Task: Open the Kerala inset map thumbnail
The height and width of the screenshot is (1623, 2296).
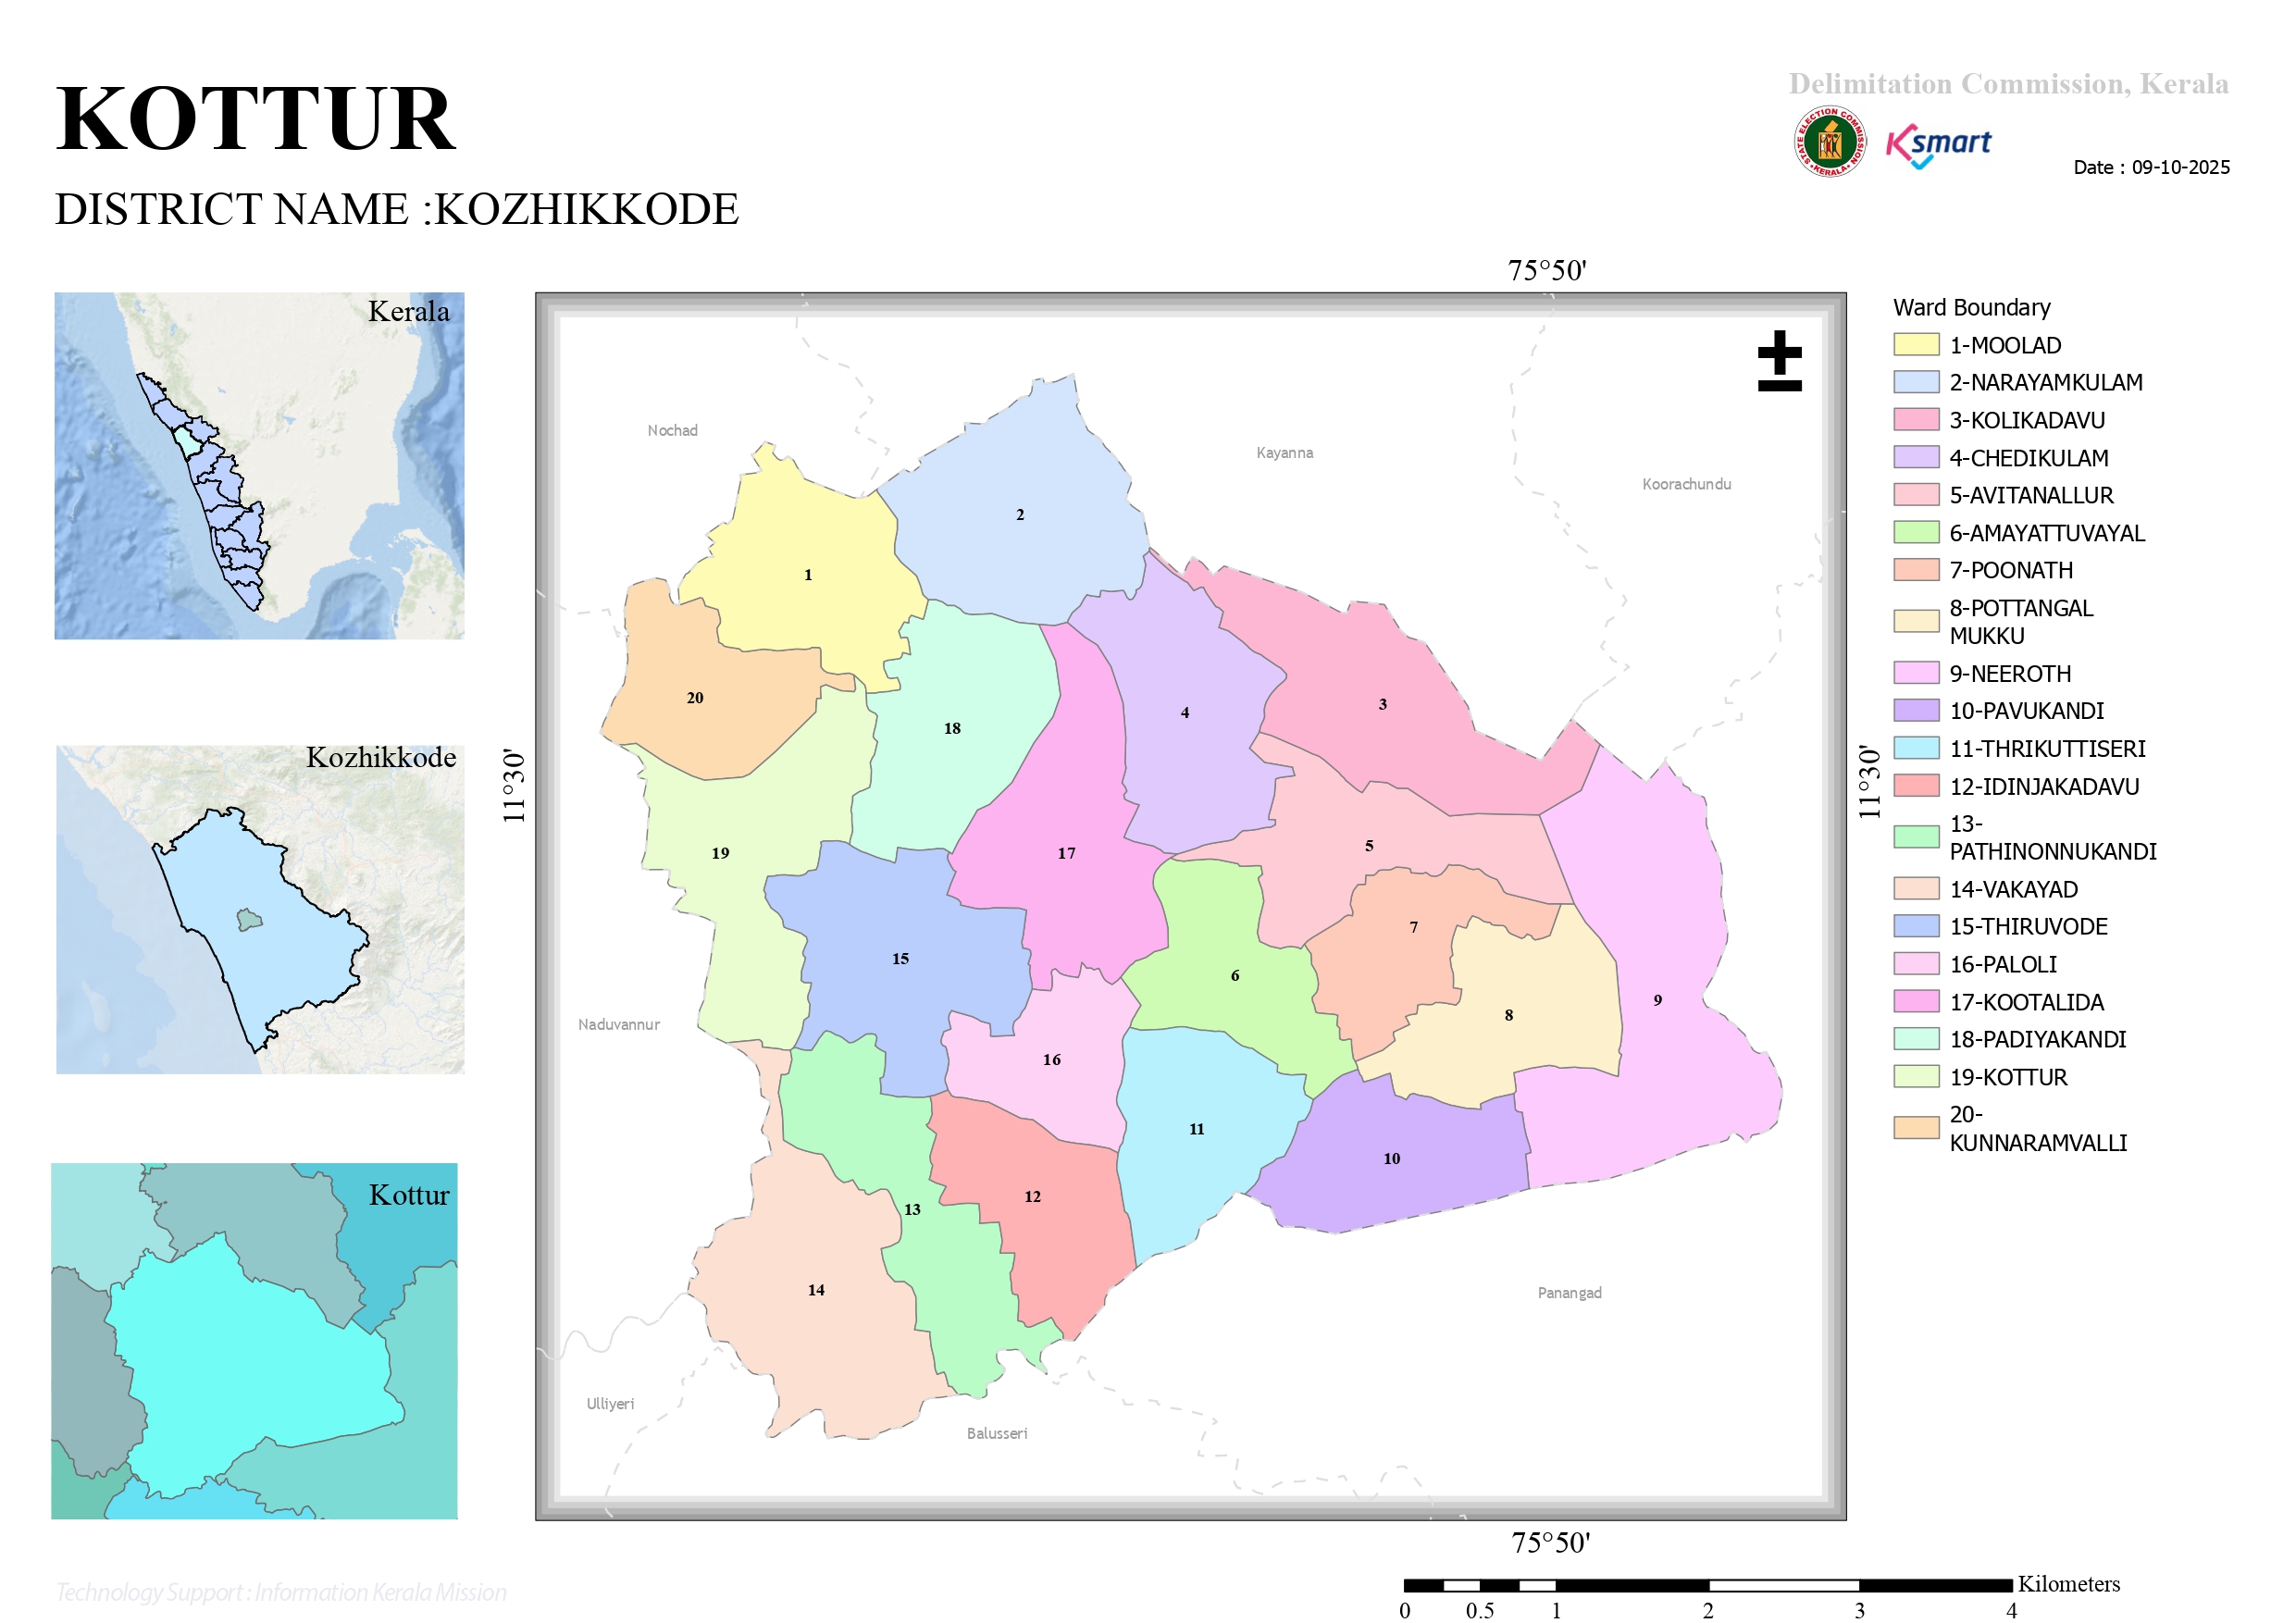Action: 259,465
